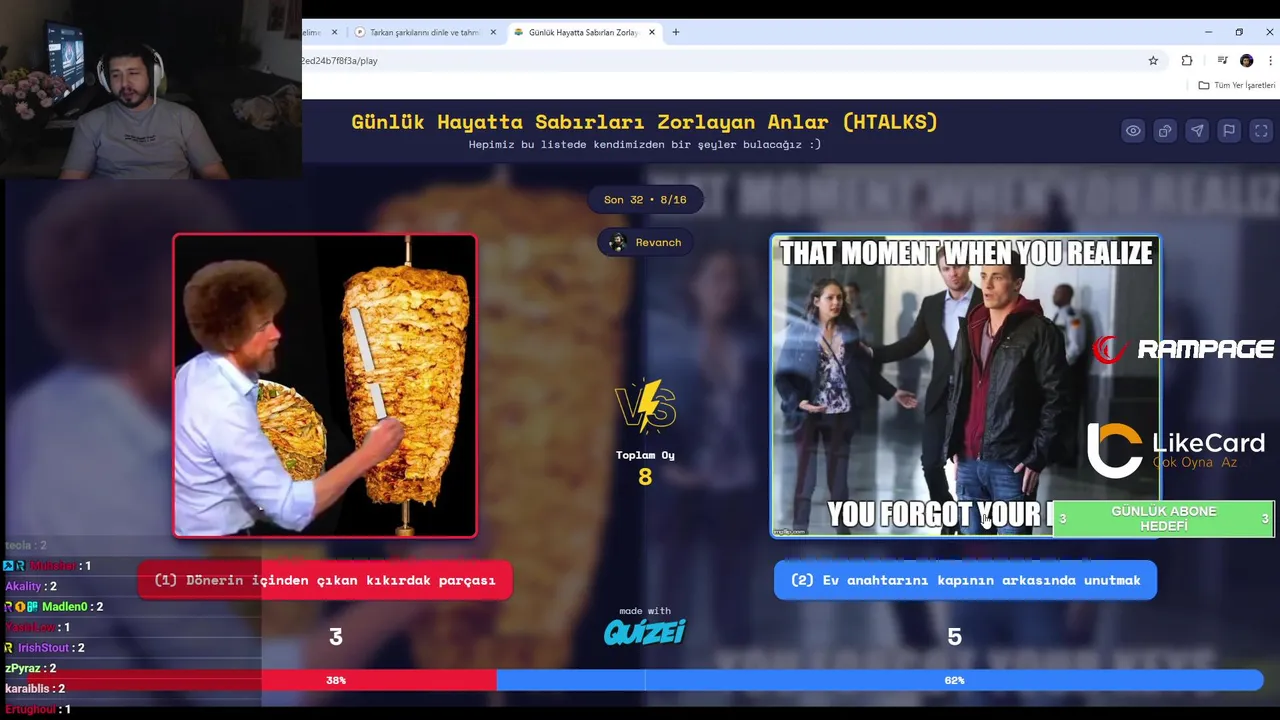This screenshot has height=720, width=1280.
Task: Open the Tüm Yer İşaretleri bookmarks folder
Action: point(1237,85)
